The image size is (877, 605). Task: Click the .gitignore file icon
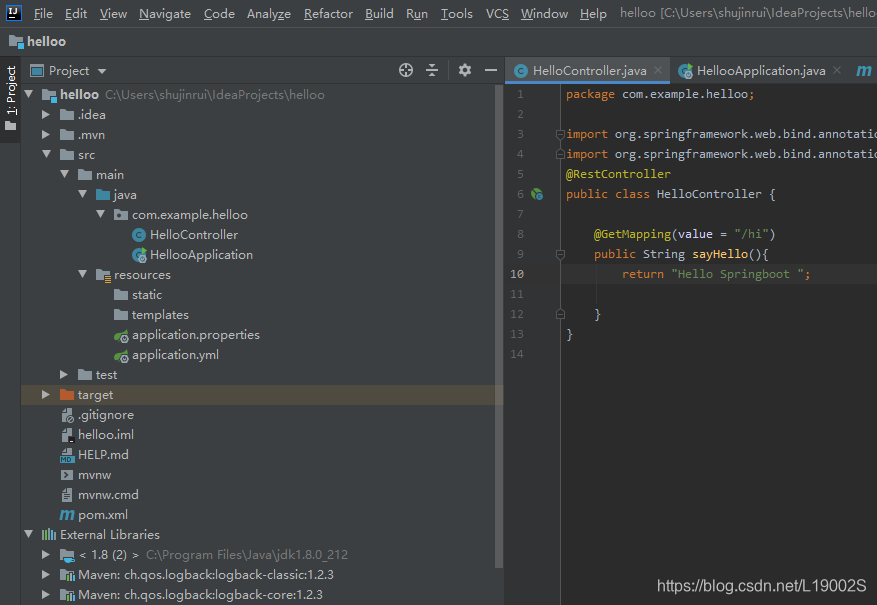pos(67,415)
